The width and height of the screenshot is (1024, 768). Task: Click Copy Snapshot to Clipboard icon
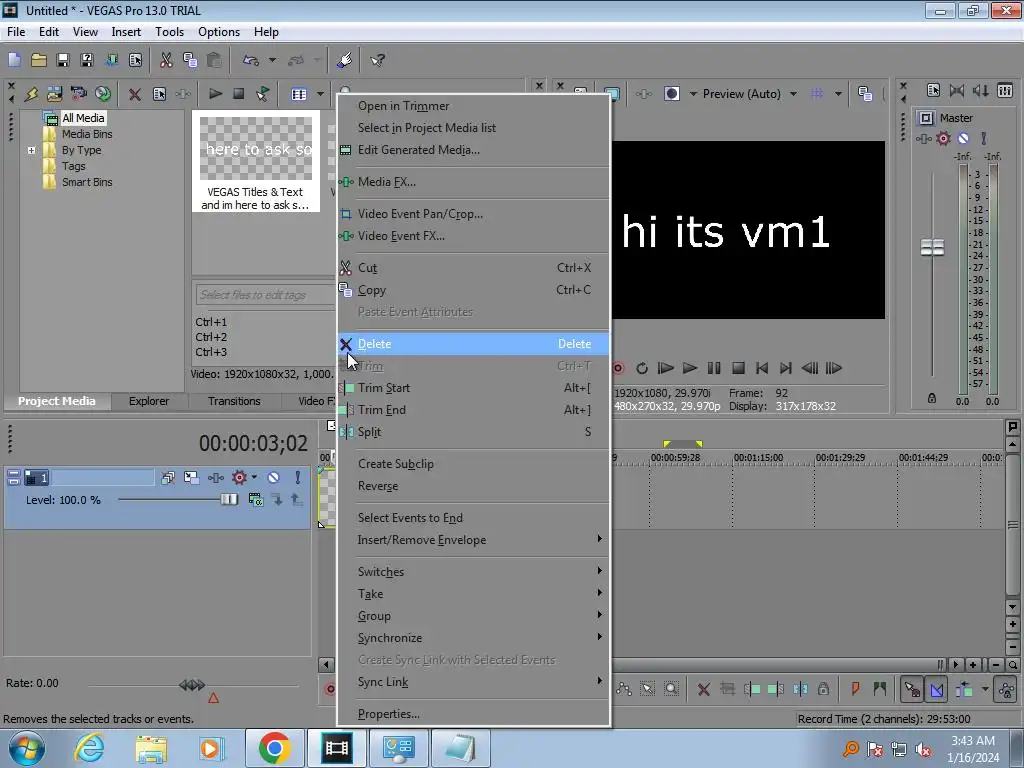[x=865, y=94]
